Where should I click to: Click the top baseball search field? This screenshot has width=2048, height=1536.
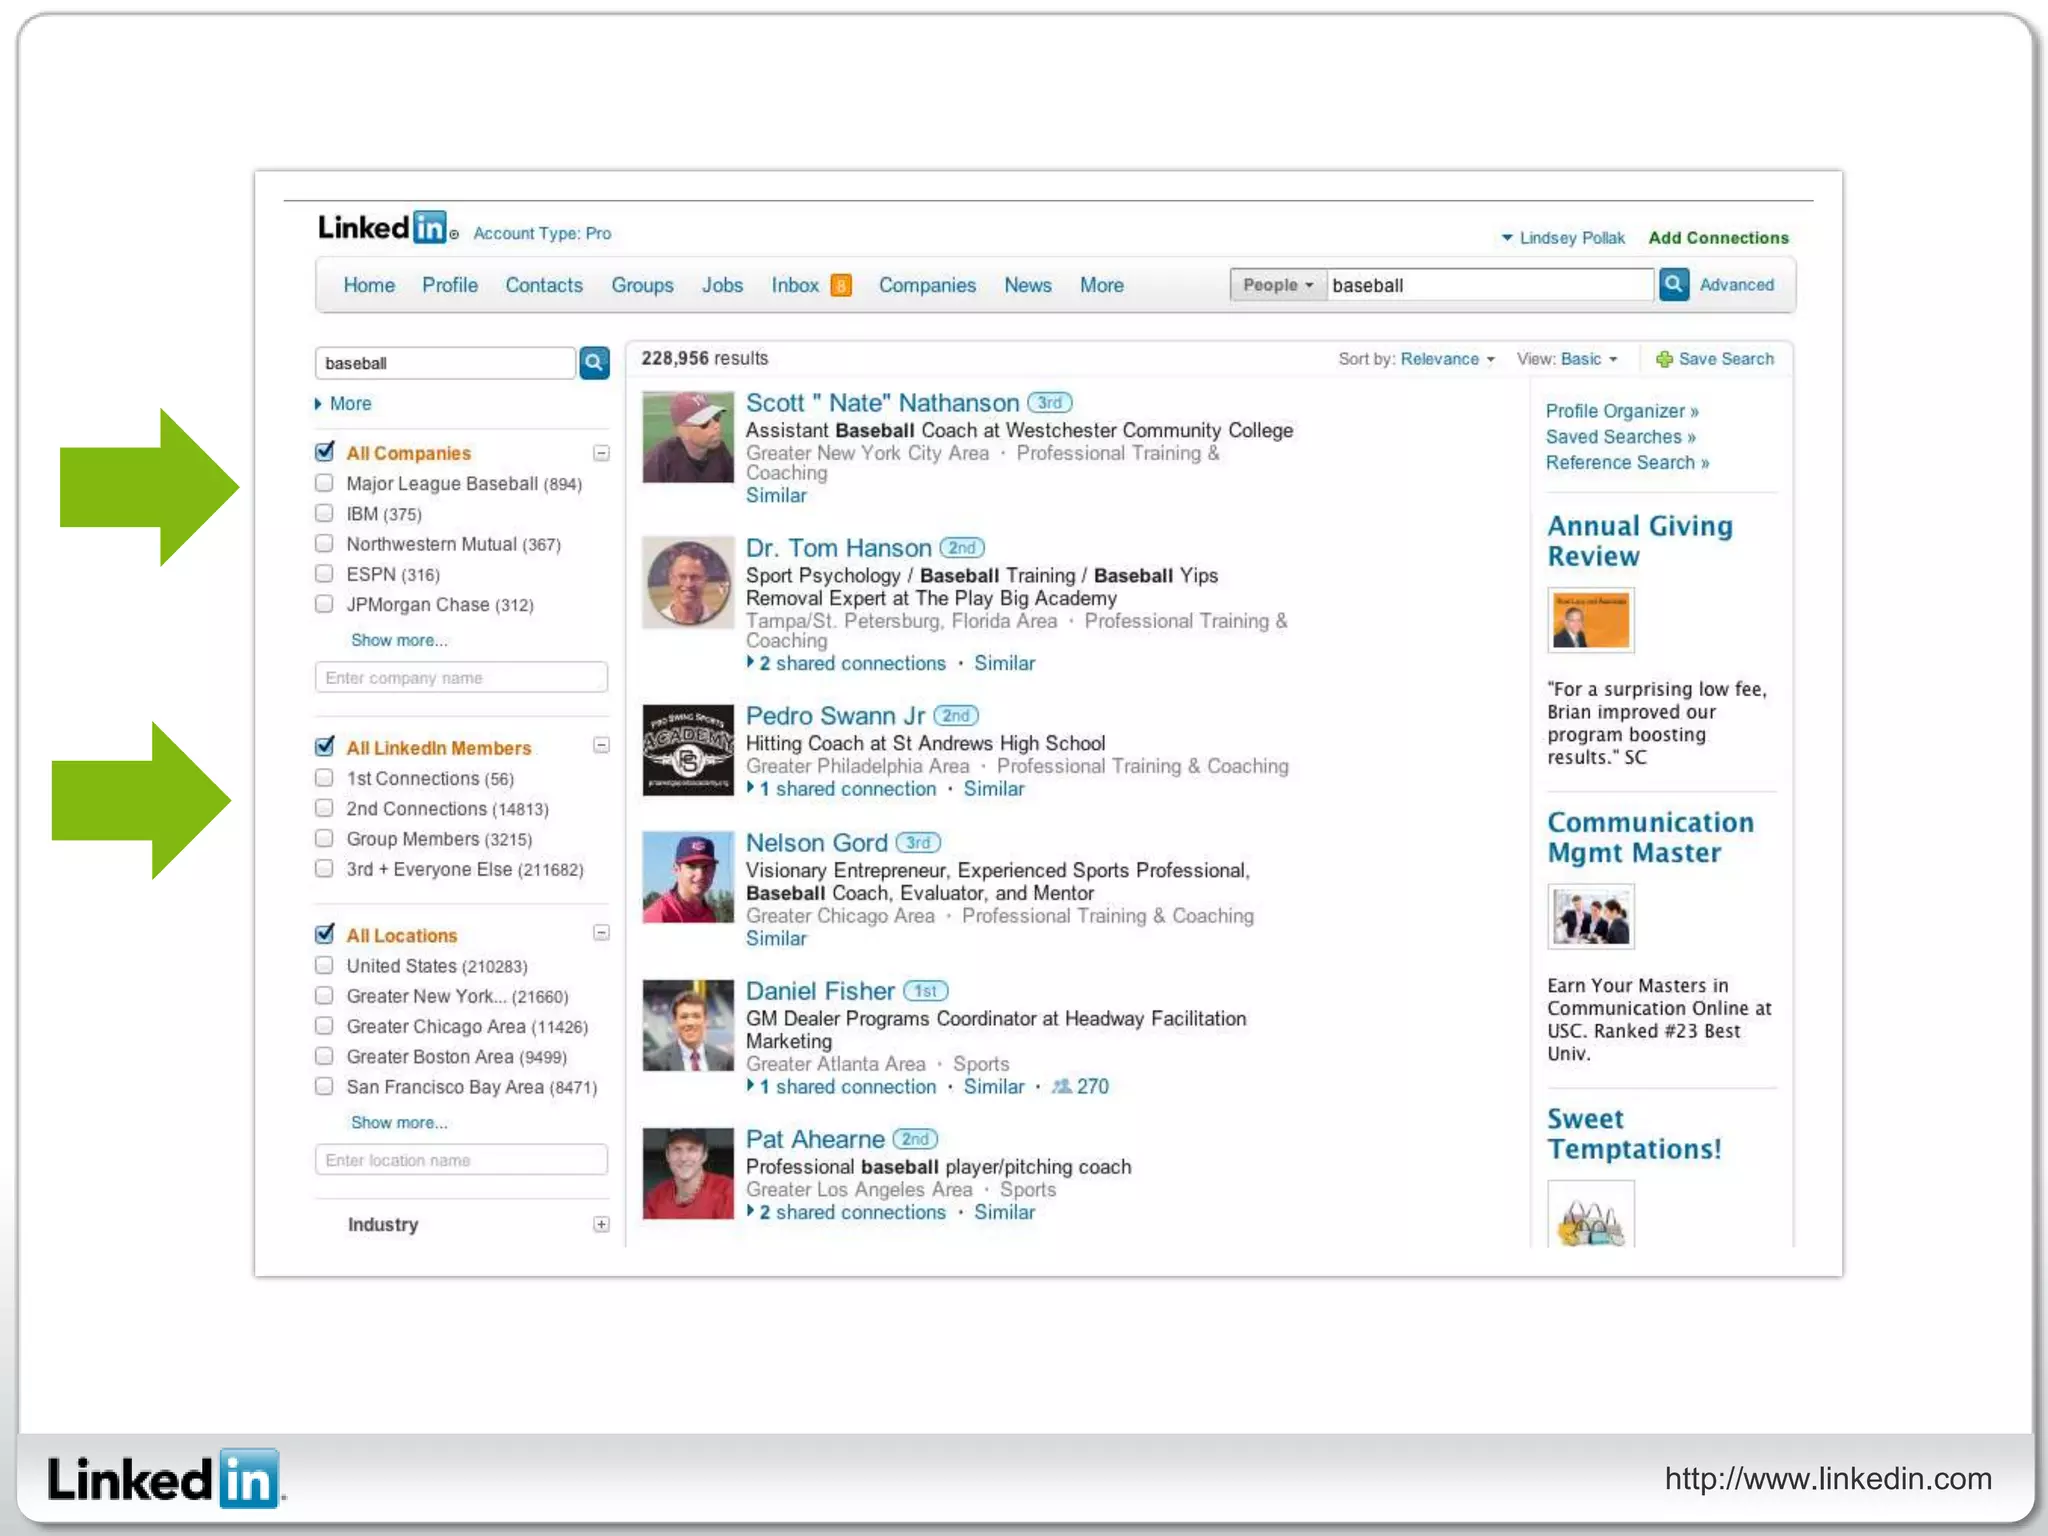pyautogui.click(x=1490, y=285)
